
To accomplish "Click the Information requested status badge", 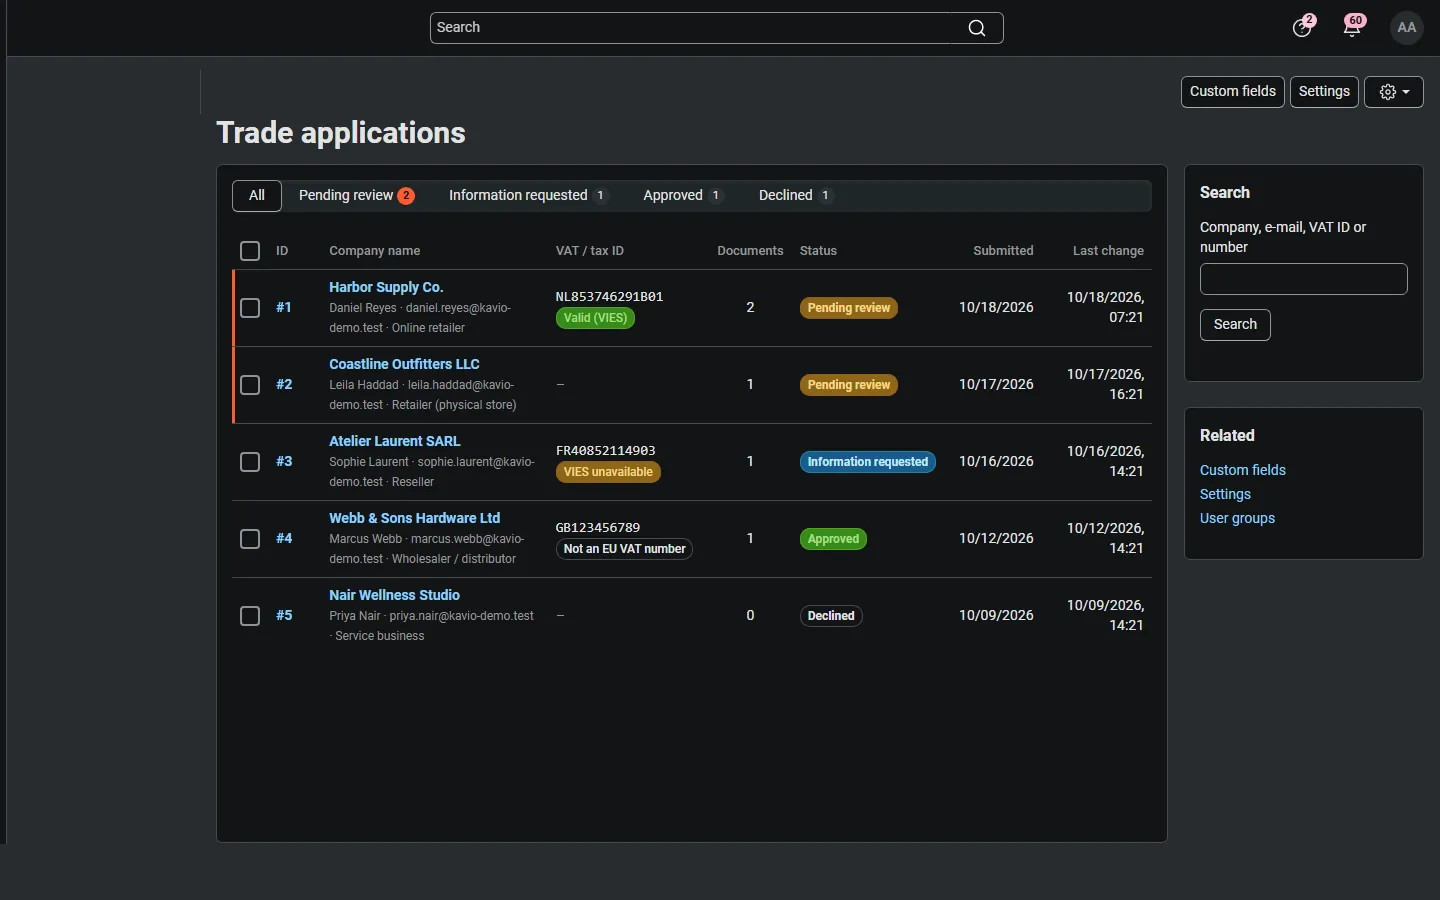I will (868, 462).
